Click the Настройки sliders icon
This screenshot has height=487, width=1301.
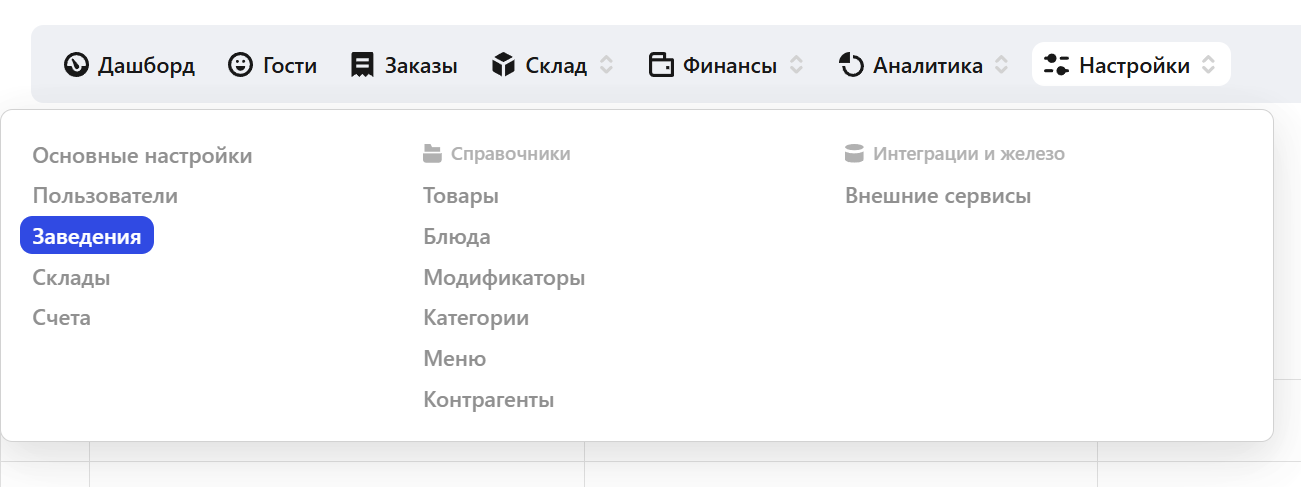(x=1056, y=66)
